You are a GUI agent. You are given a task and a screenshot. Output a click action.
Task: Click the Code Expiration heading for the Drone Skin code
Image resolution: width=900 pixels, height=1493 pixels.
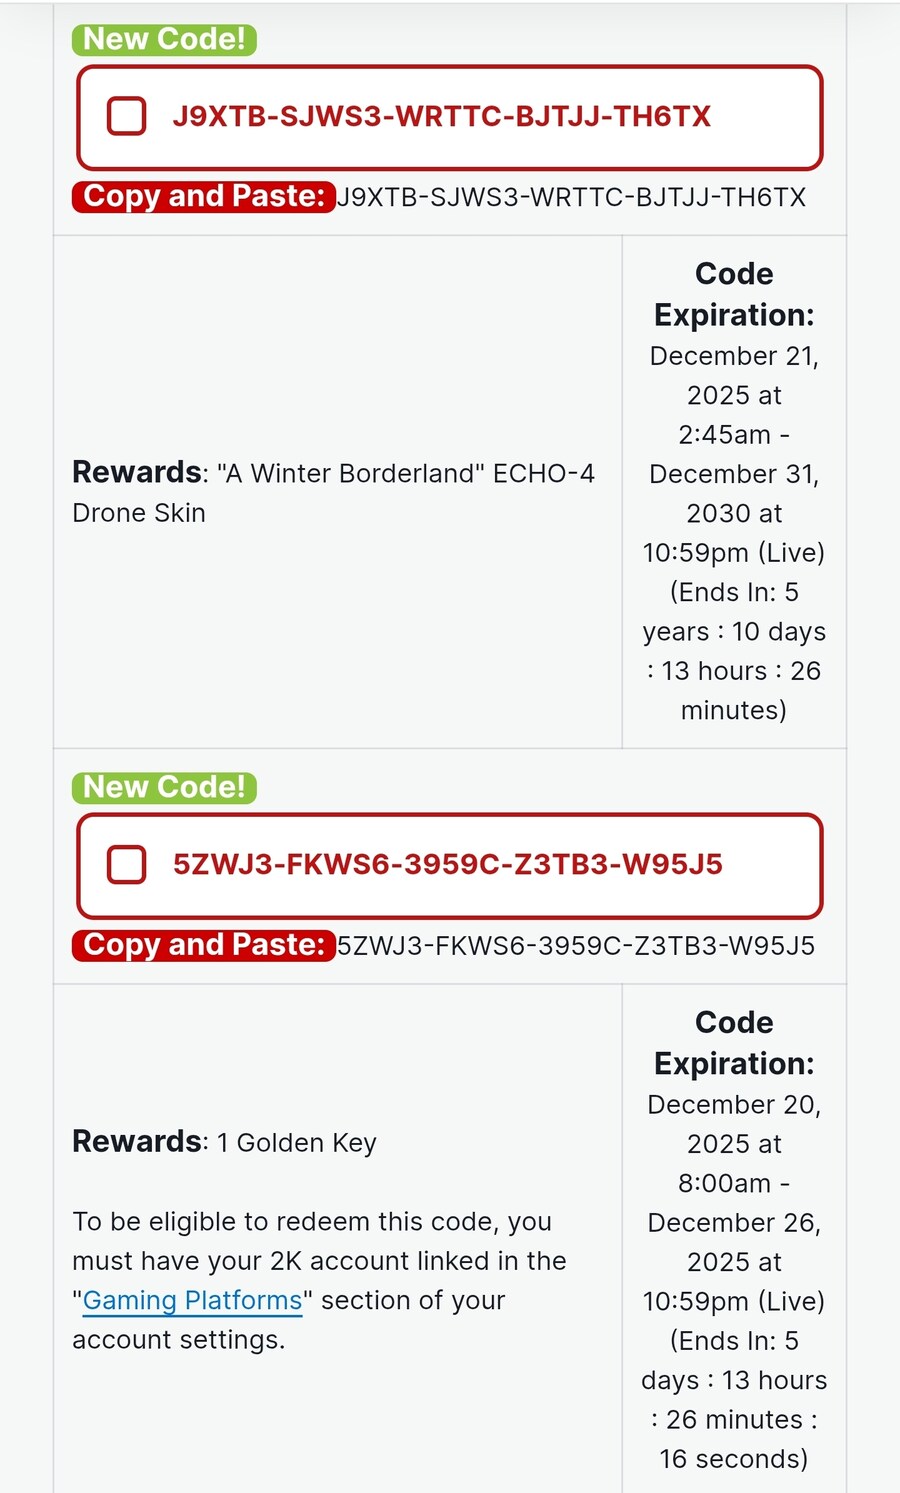pos(734,294)
